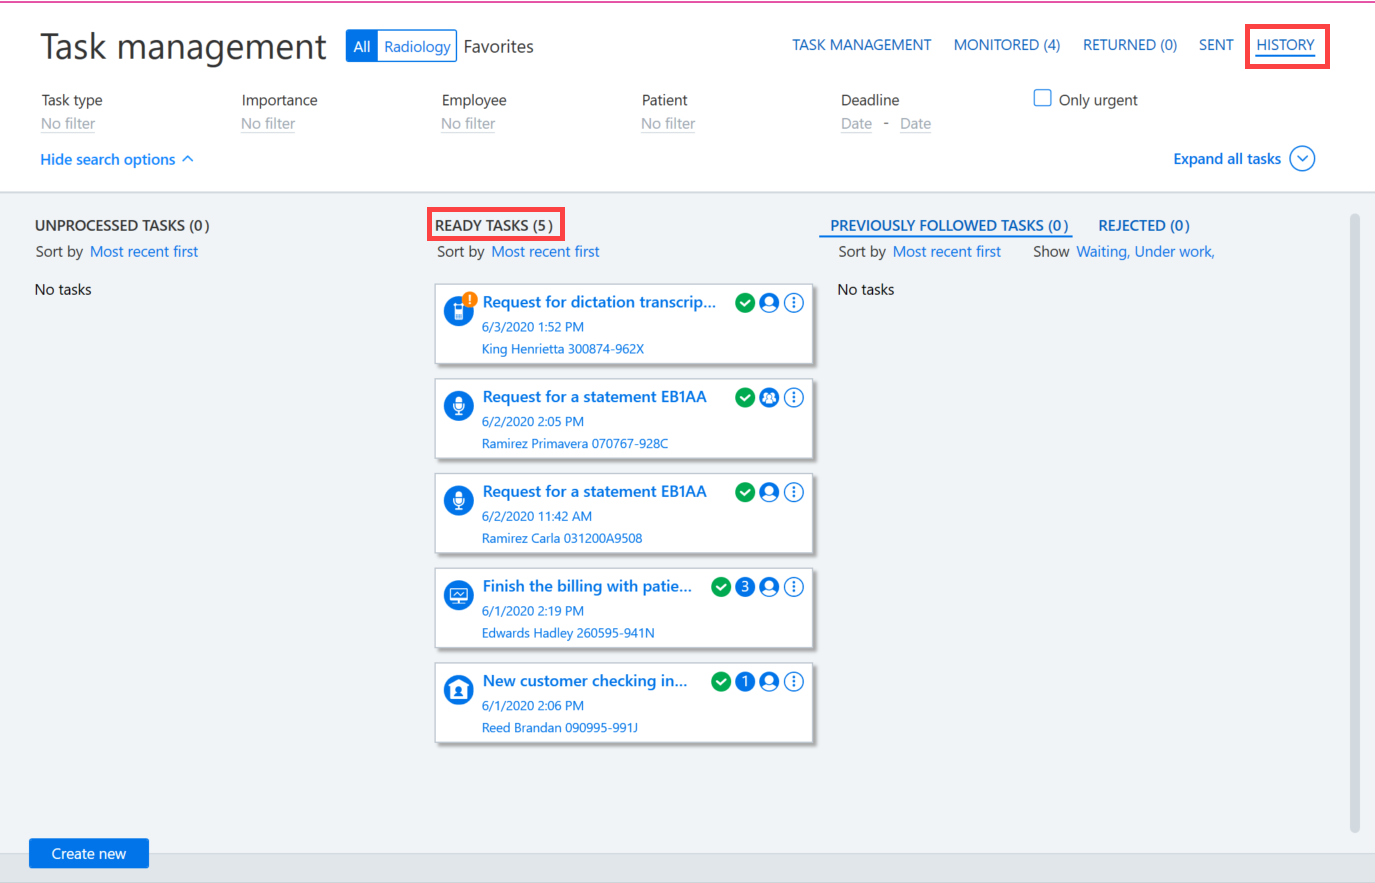Click the New customer checking in house icon
The height and width of the screenshot is (883, 1375).
click(459, 690)
